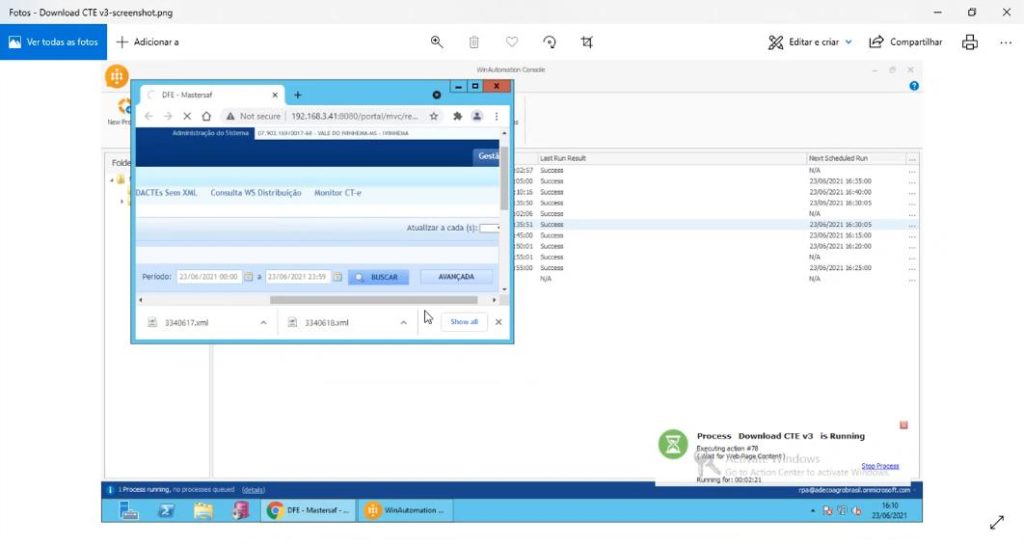This screenshot has height=546, width=1024.
Task: Click the Not secure warning icon
Action: click(230, 116)
